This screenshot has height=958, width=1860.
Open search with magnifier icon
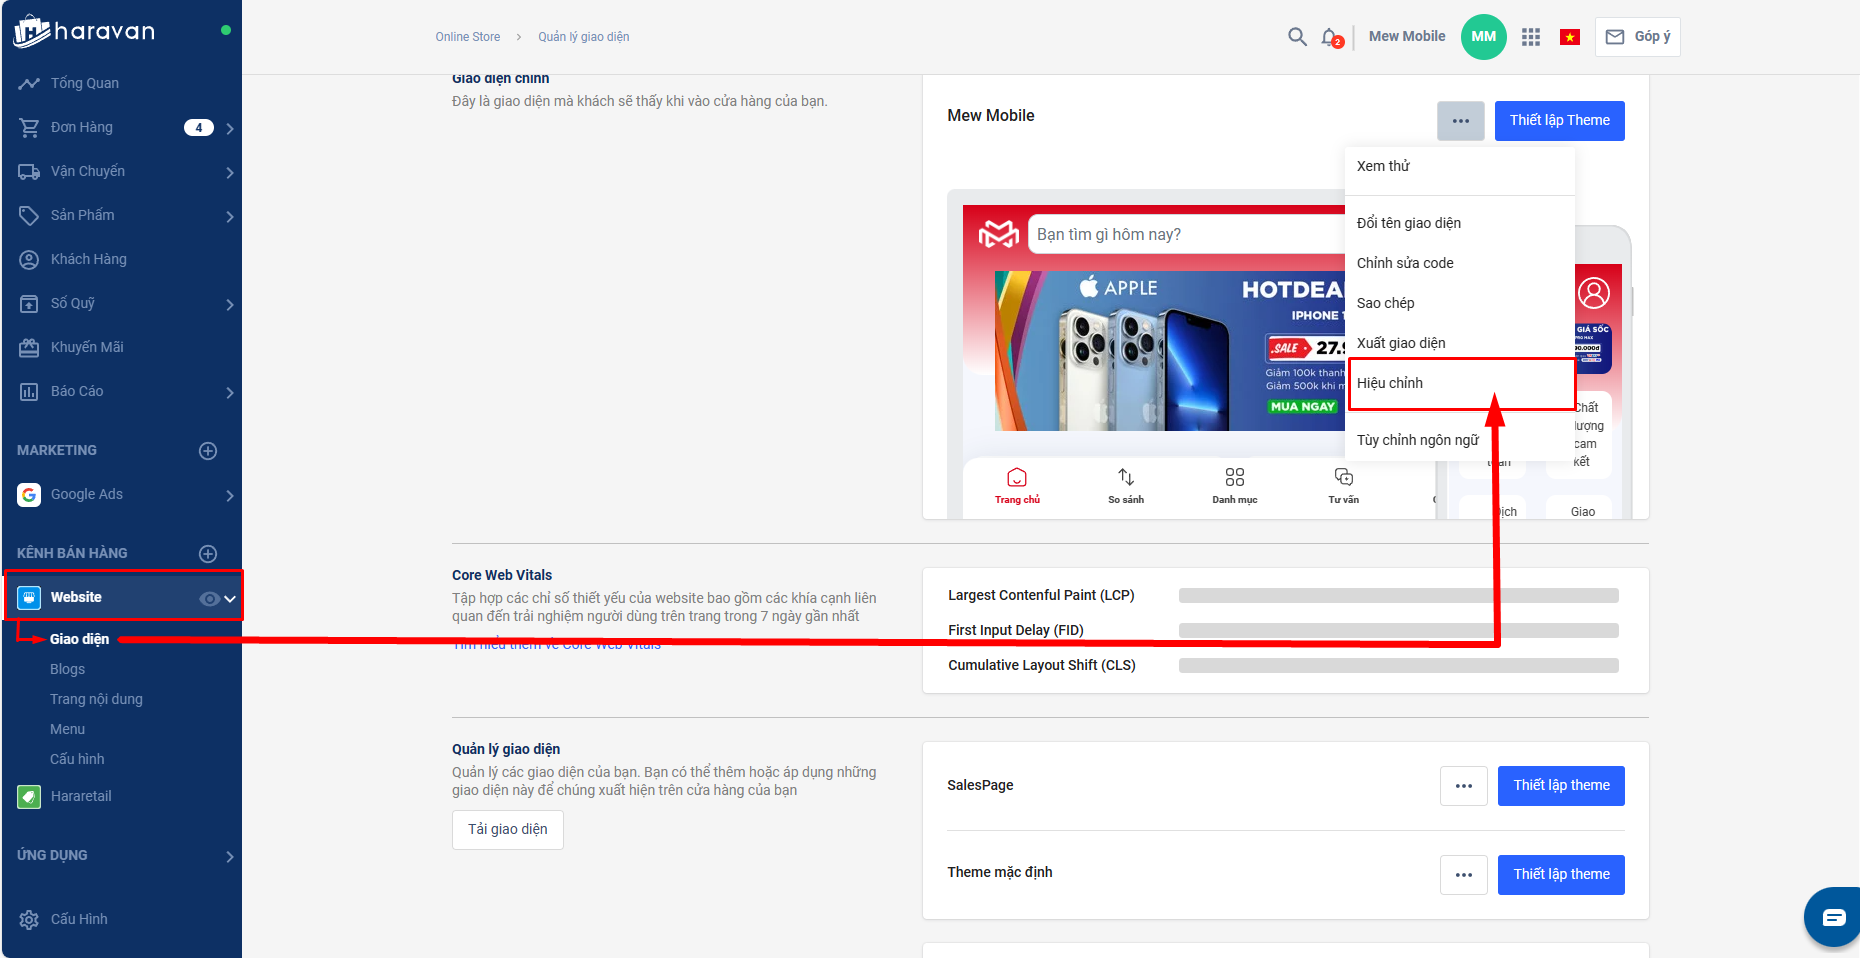(x=1297, y=37)
